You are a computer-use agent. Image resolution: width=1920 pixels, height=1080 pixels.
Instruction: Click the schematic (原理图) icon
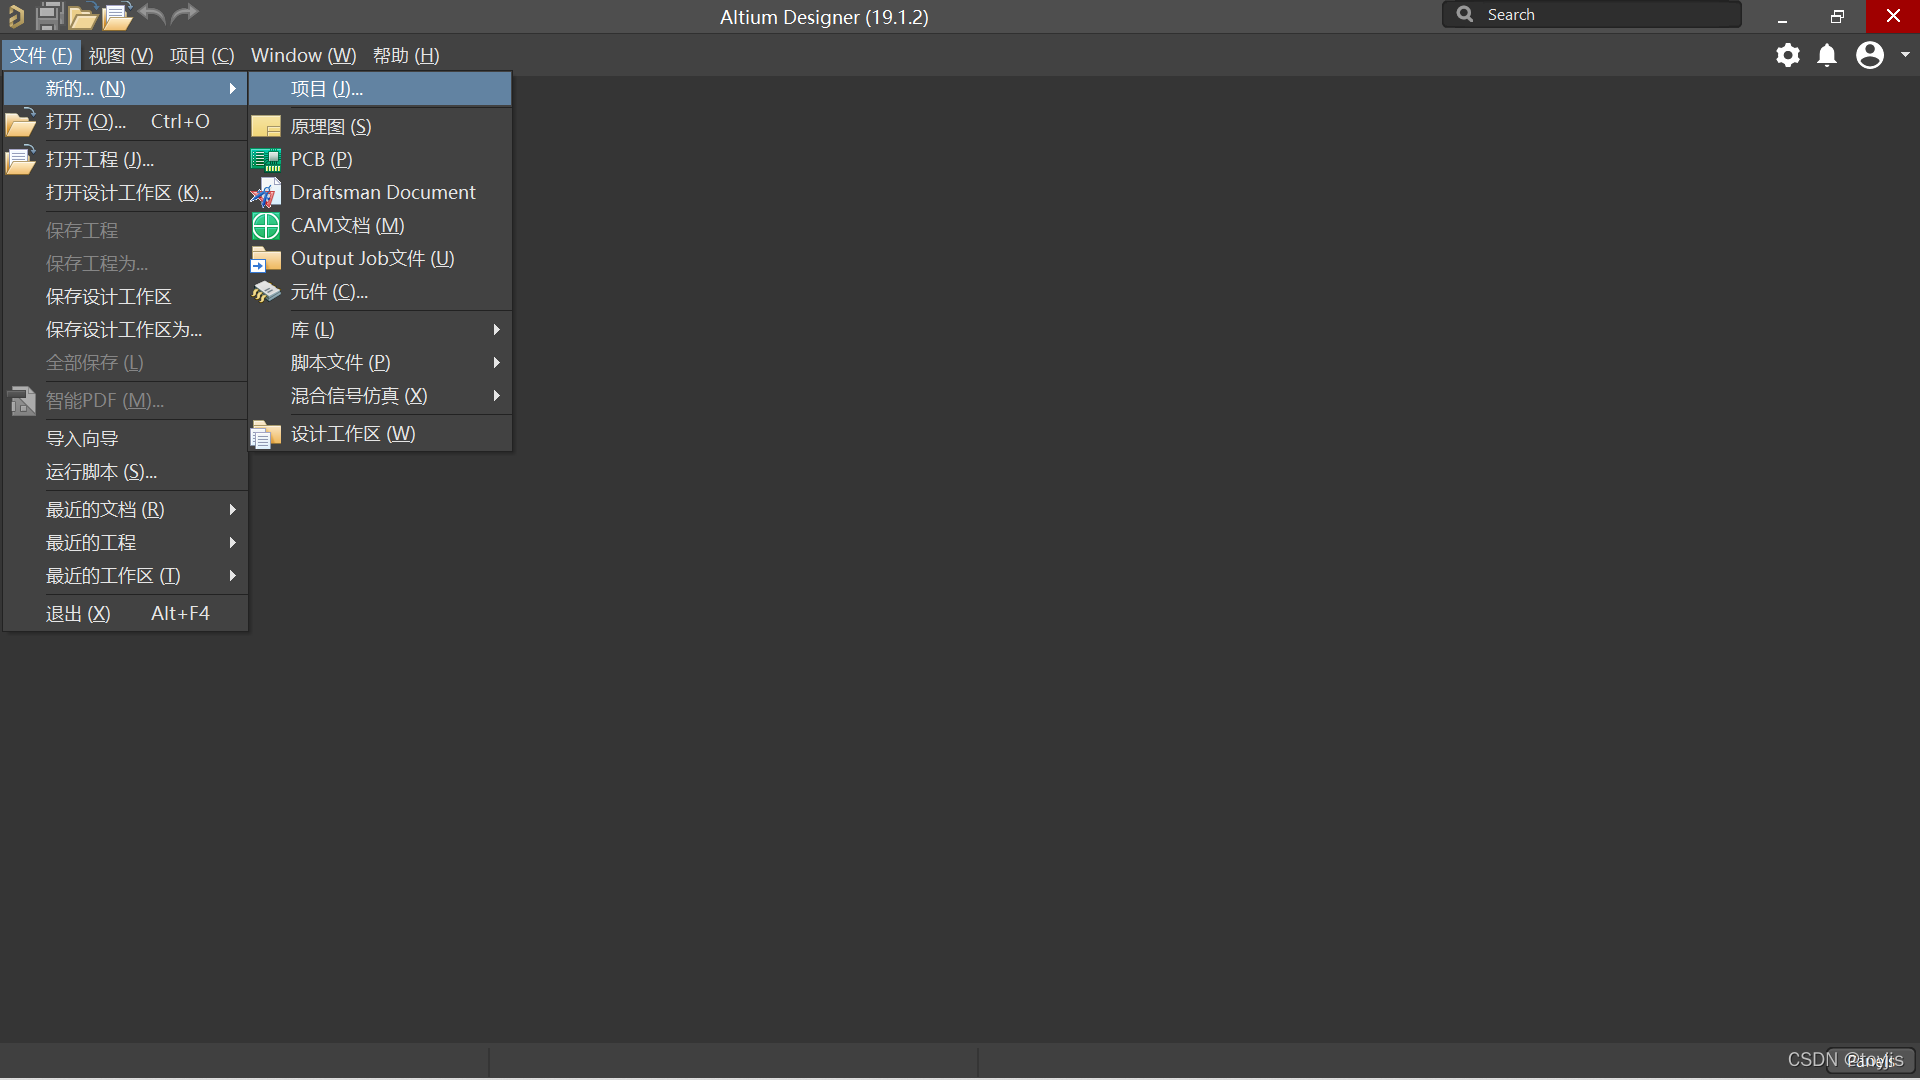point(266,127)
